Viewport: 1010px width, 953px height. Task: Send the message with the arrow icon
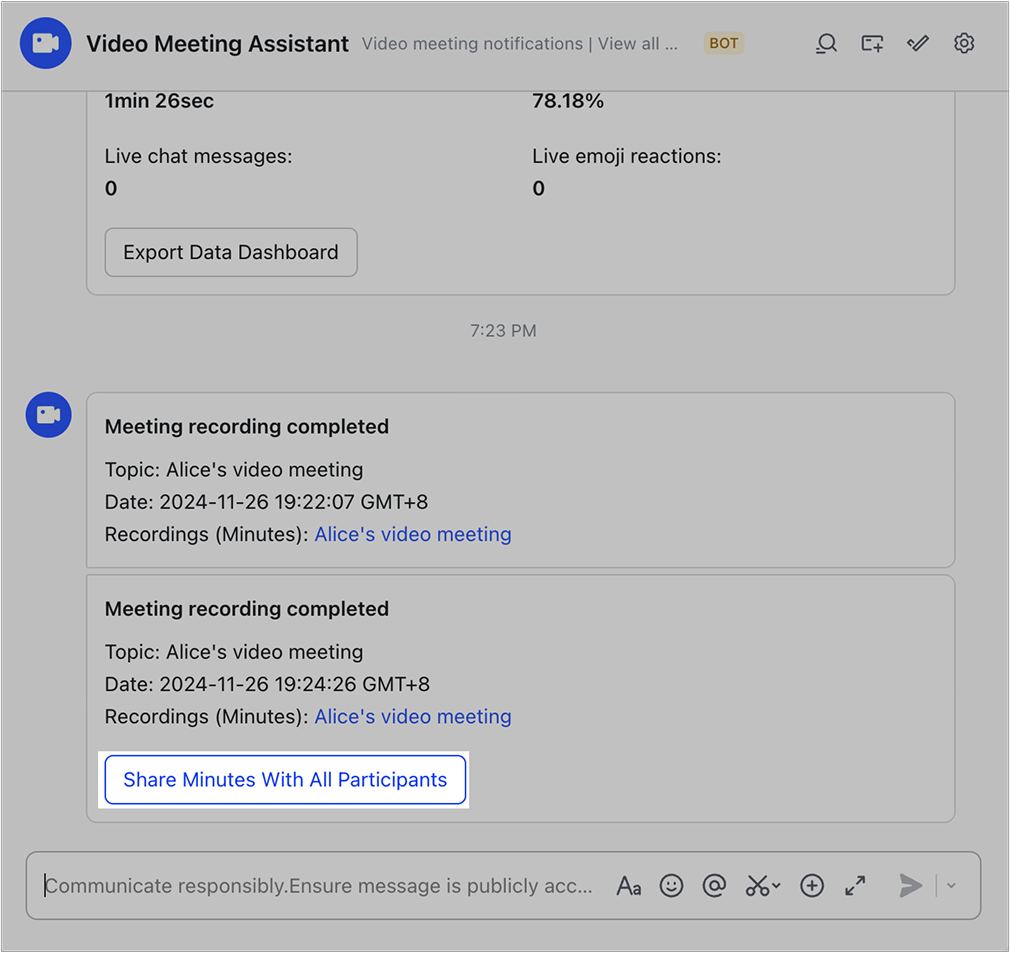(909, 886)
